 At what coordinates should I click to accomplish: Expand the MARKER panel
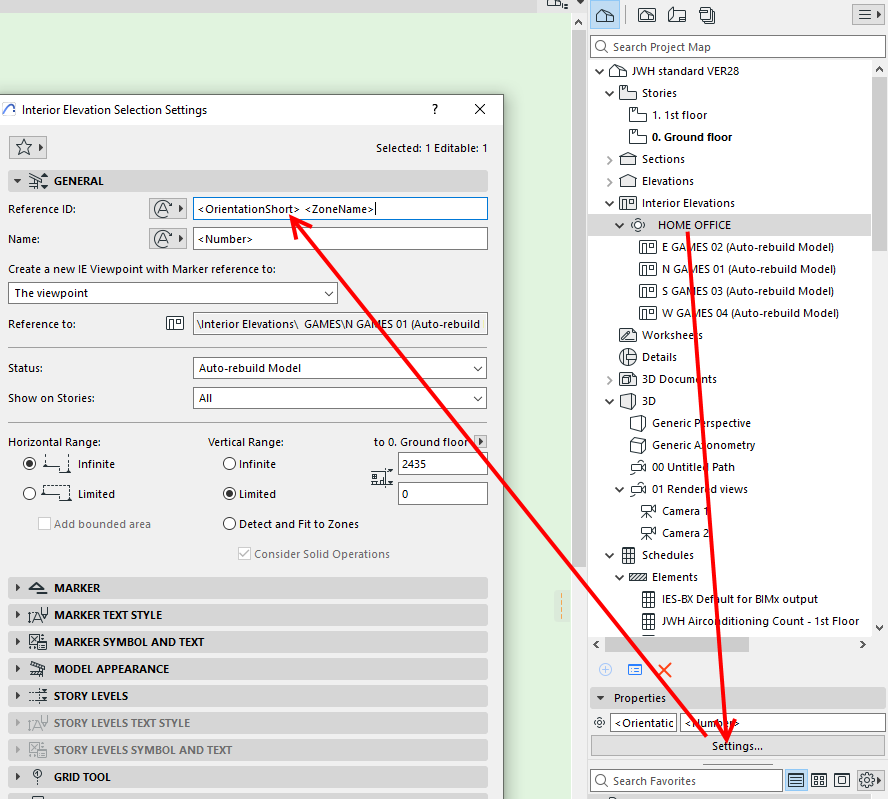point(18,588)
